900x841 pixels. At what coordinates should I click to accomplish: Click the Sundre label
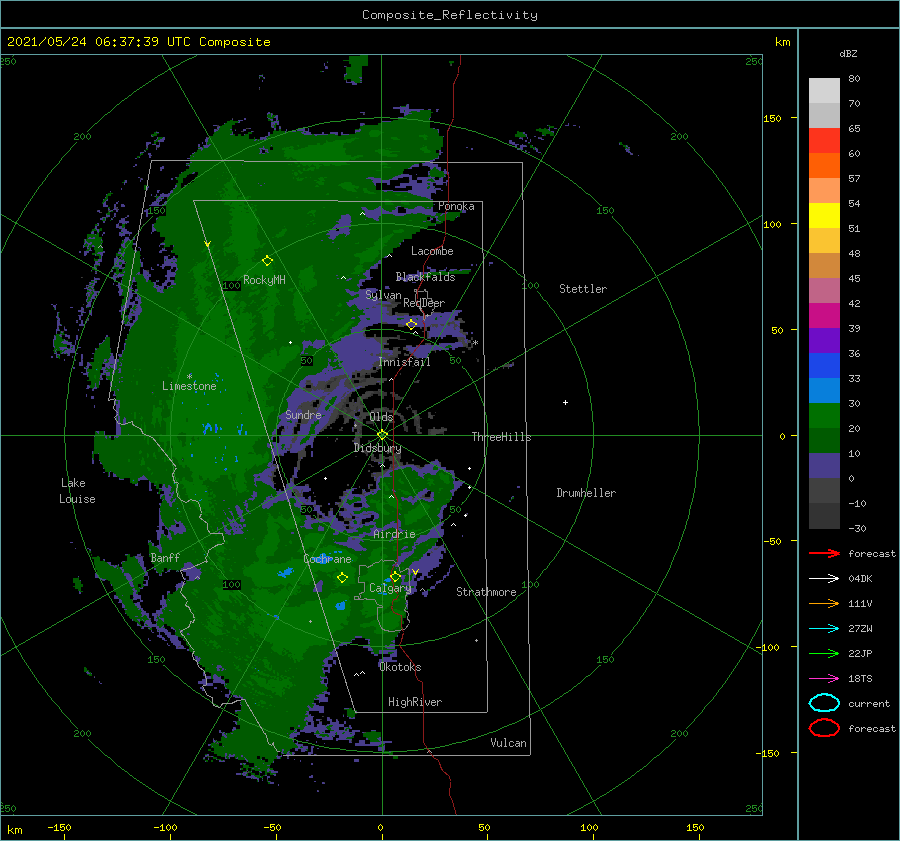[x=303, y=414]
